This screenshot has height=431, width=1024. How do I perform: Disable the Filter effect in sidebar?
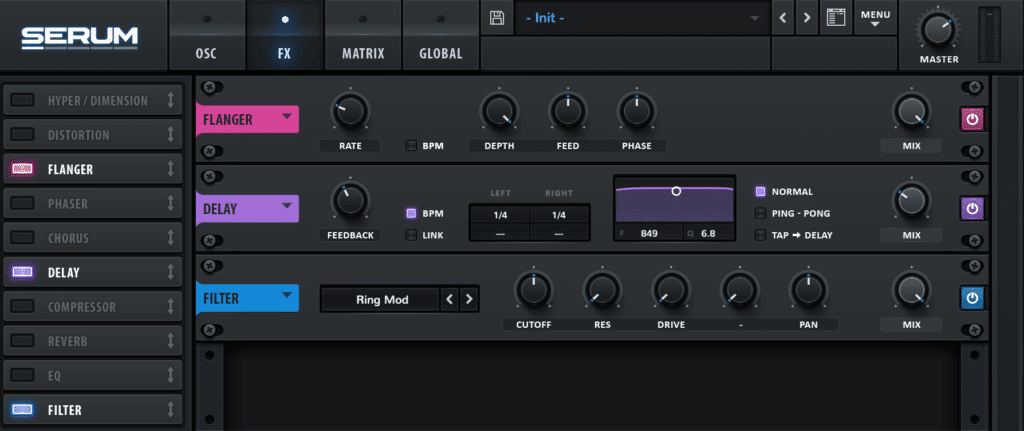[24, 410]
